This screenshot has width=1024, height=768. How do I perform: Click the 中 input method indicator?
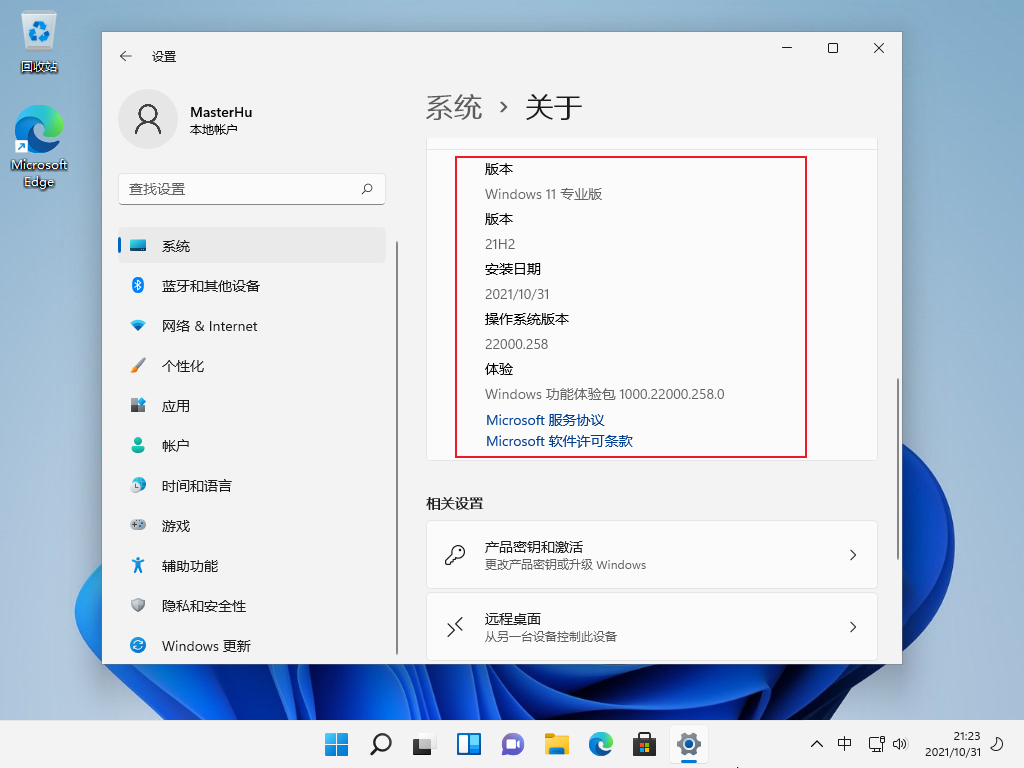[844, 744]
